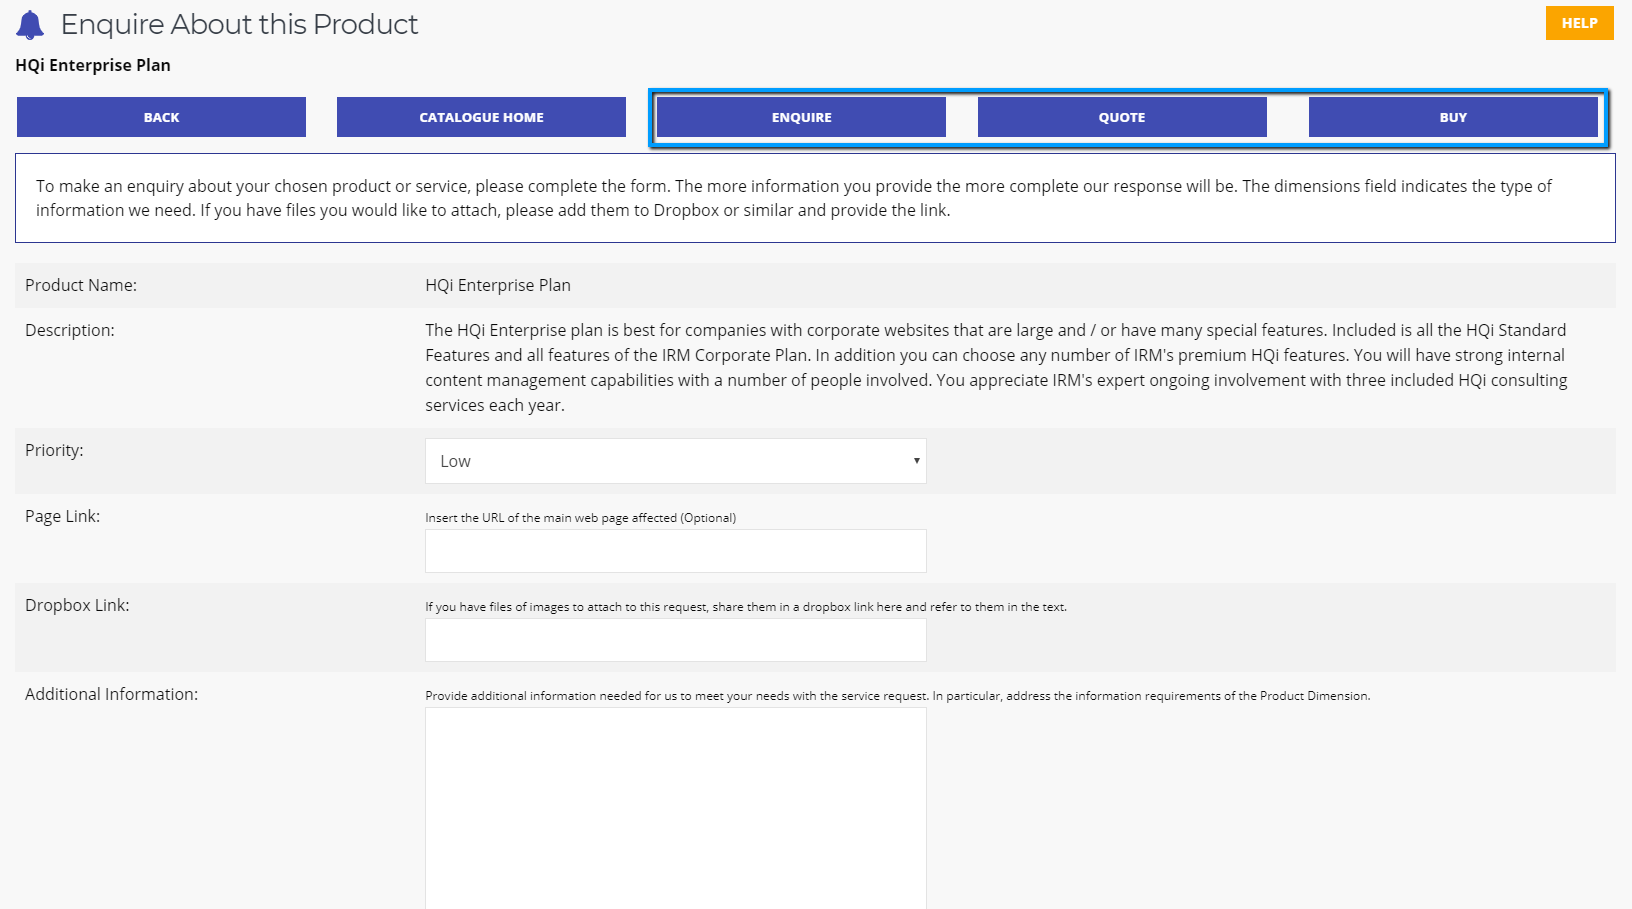Focus the Dropbox Link input field
1632x909 pixels.
point(676,640)
